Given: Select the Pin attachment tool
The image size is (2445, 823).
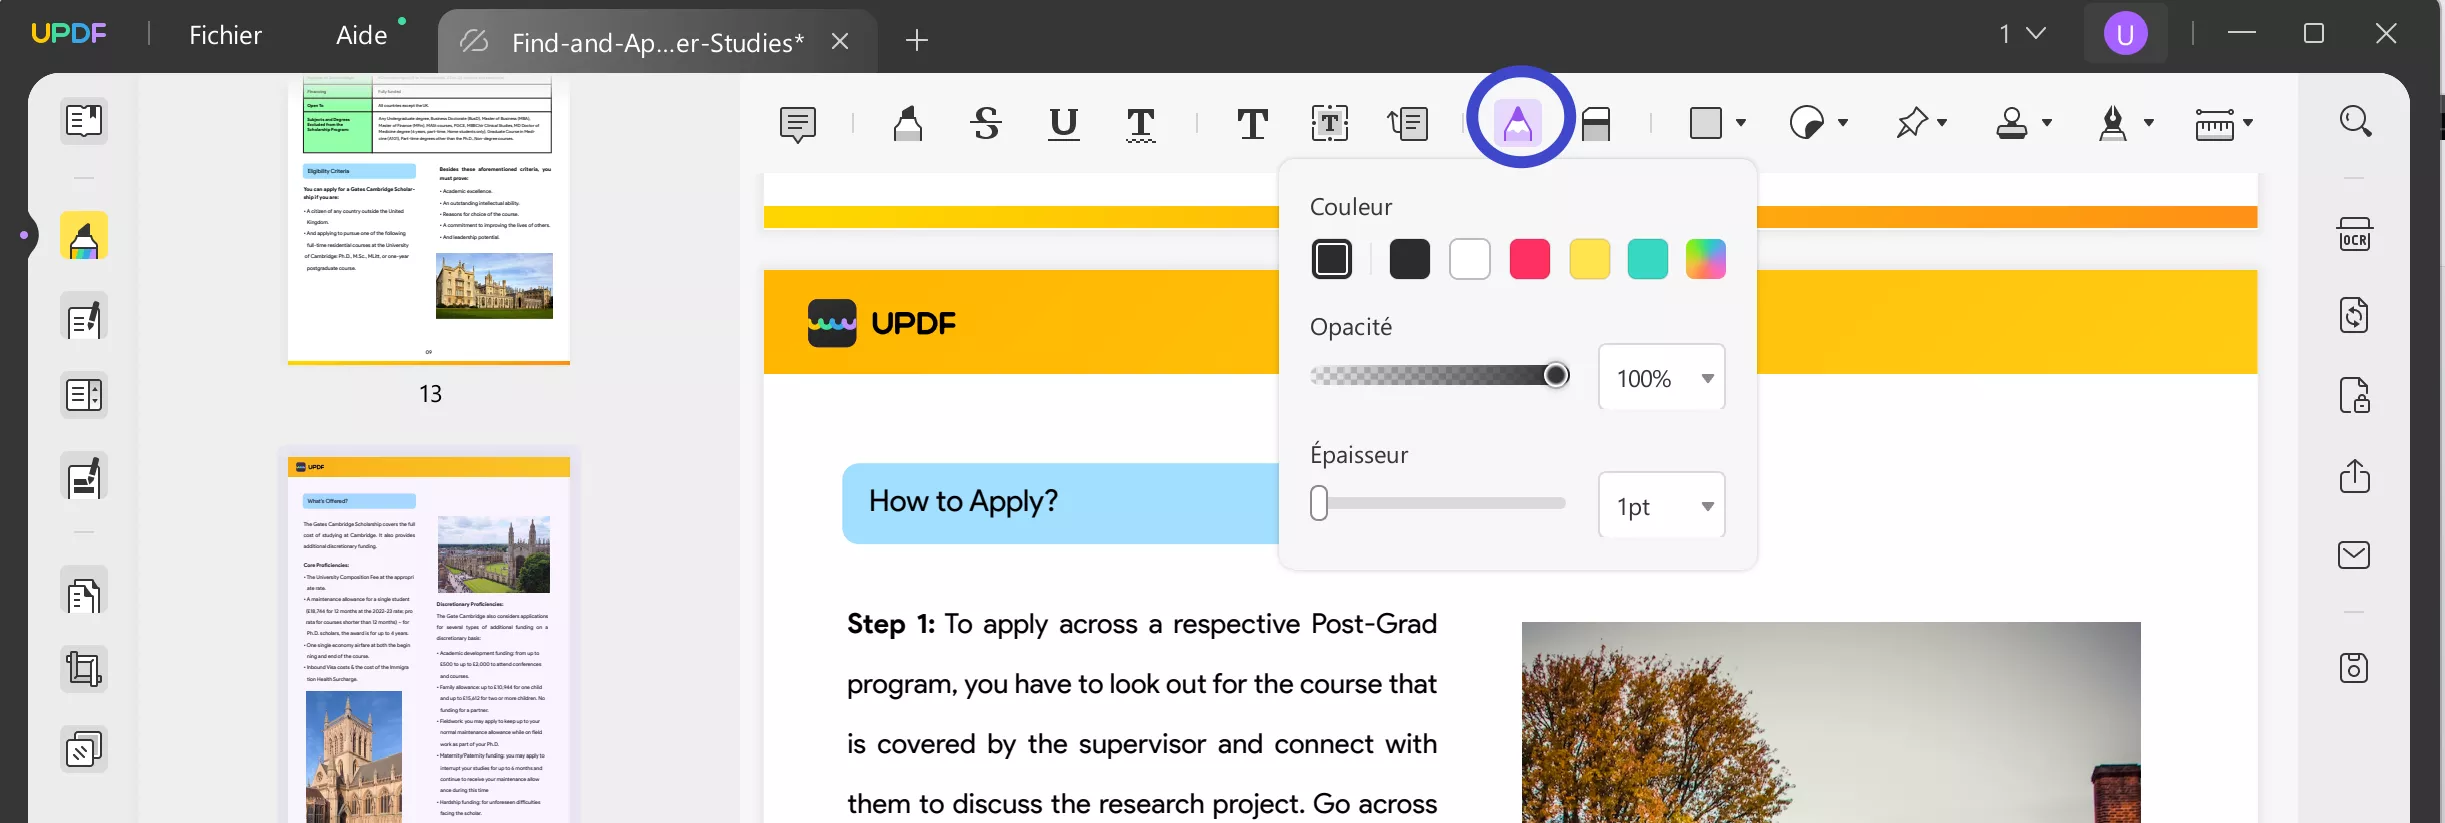Looking at the screenshot, I should click(x=1911, y=123).
